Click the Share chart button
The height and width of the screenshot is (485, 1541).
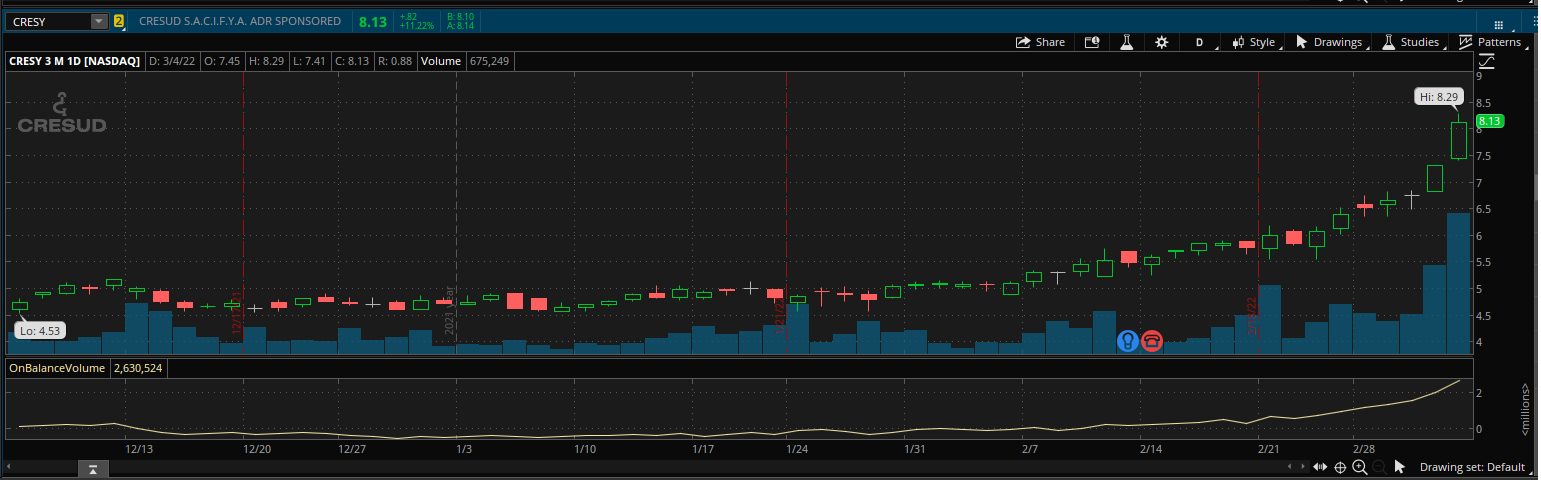click(1040, 42)
